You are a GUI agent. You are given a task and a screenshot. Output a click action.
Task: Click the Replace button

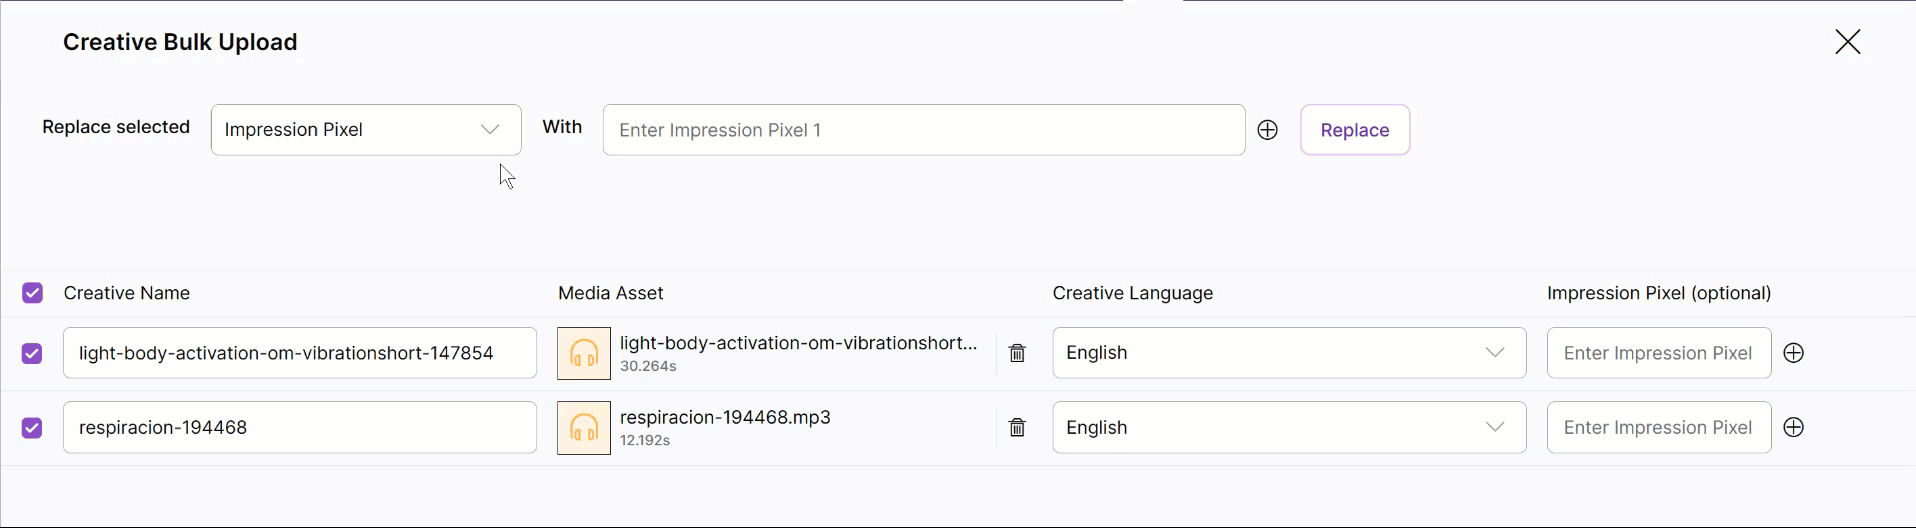pyautogui.click(x=1354, y=130)
